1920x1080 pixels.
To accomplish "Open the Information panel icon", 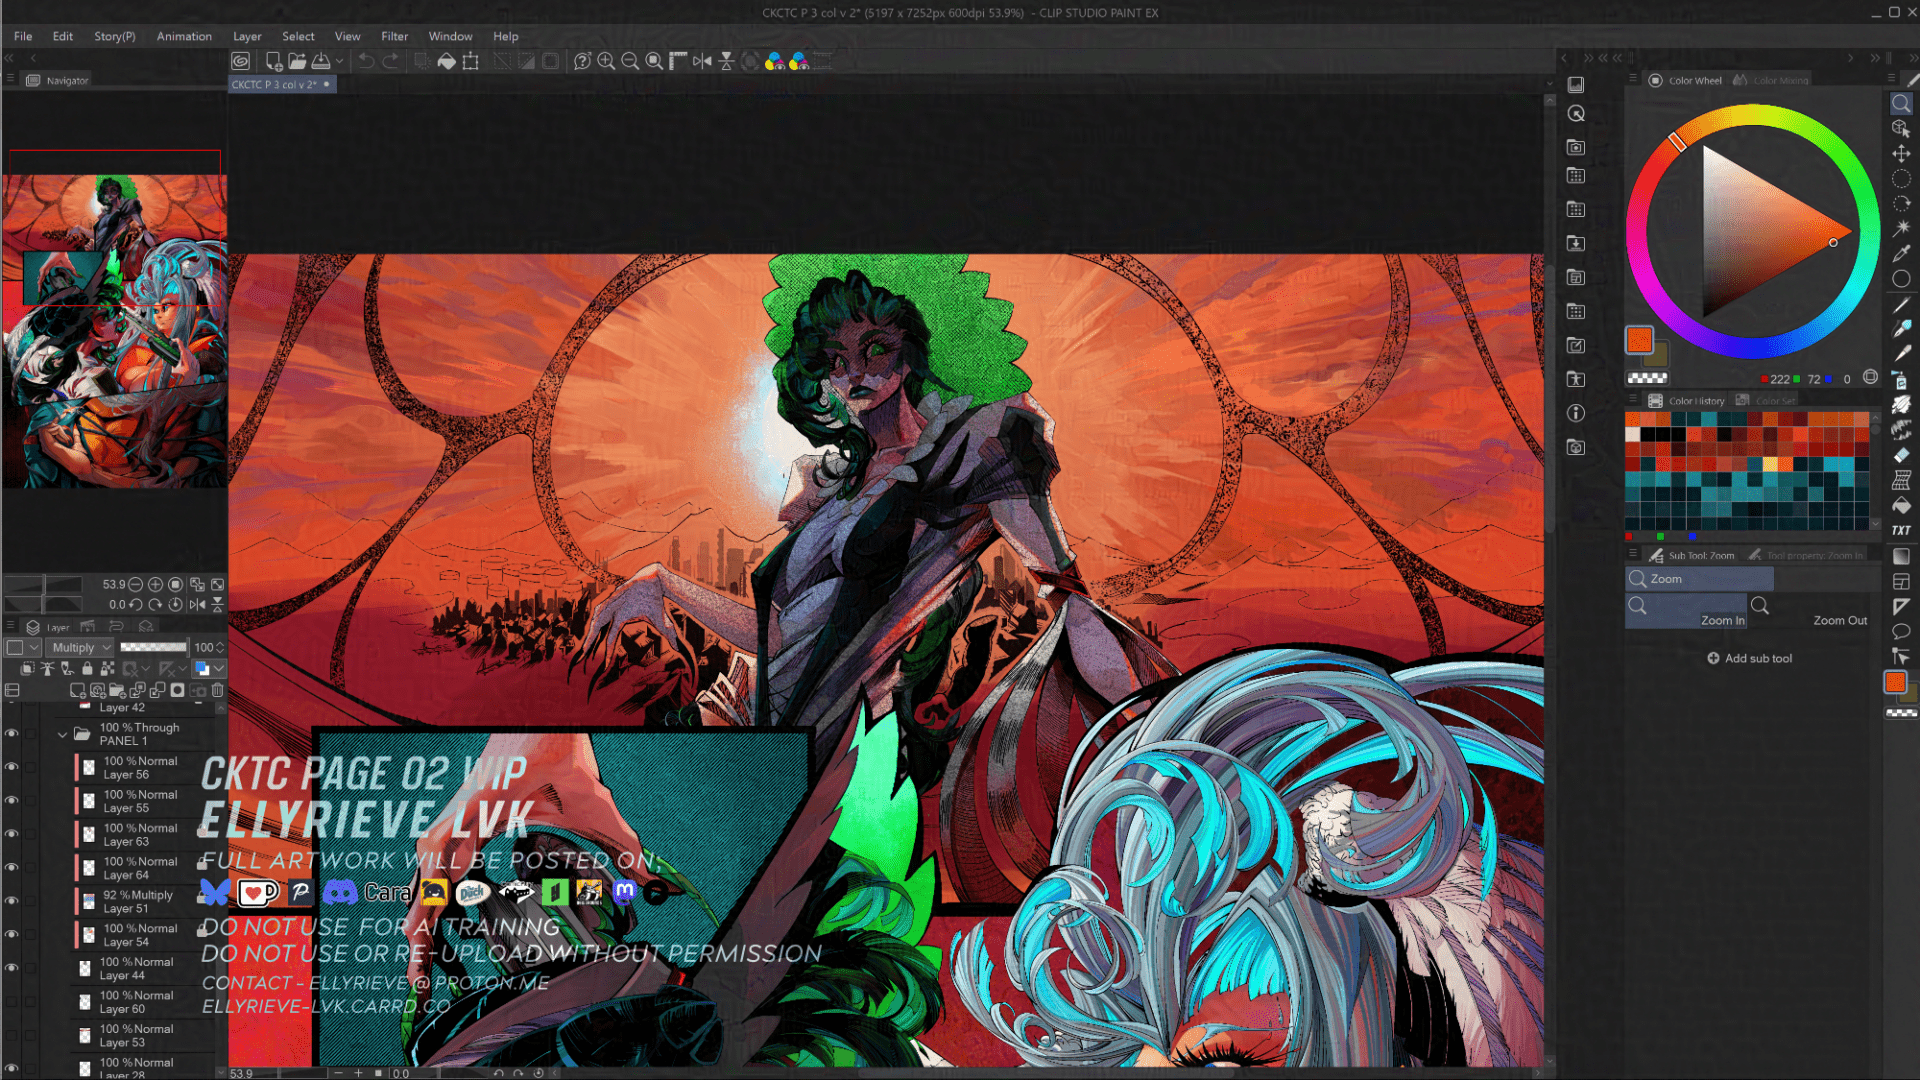I will pyautogui.click(x=1576, y=413).
